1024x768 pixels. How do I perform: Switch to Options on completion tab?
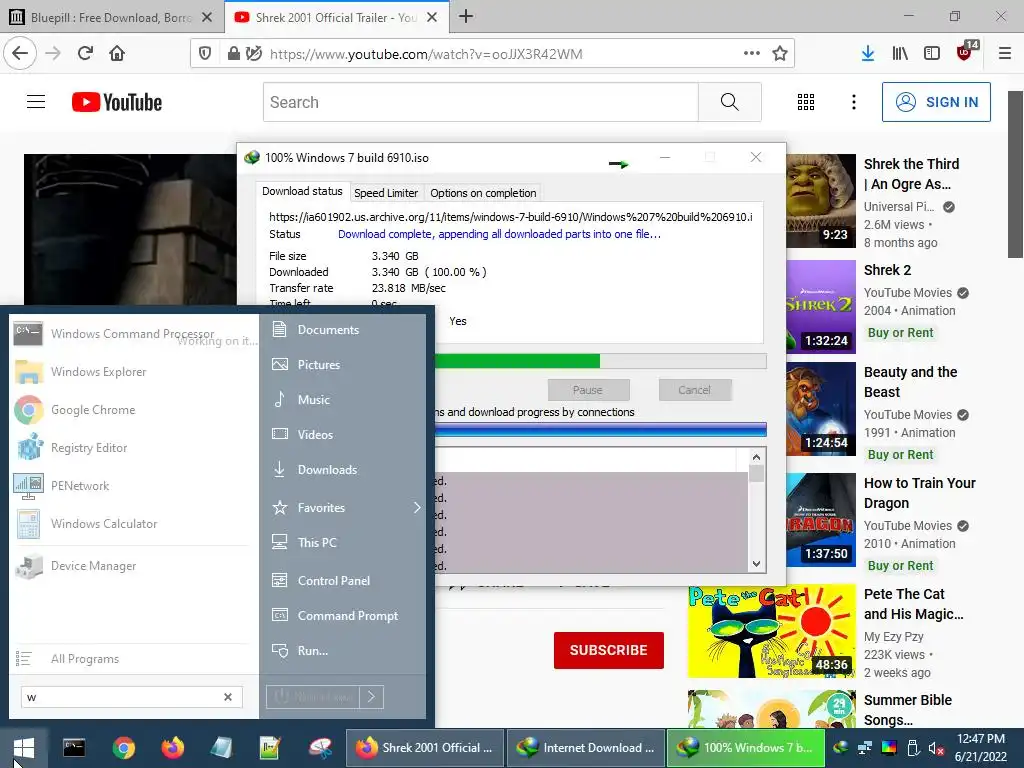pyautogui.click(x=483, y=193)
